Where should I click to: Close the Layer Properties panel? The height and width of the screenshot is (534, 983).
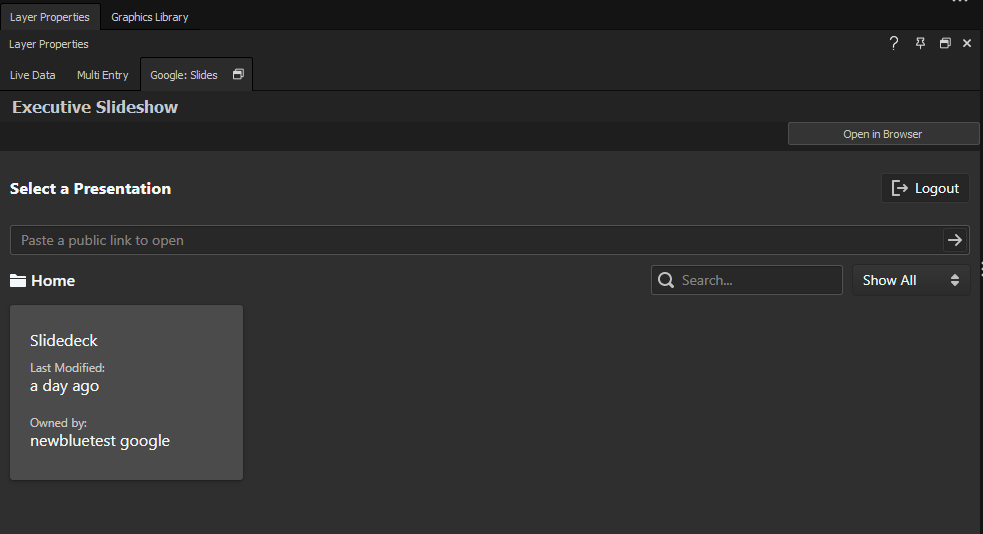[967, 43]
